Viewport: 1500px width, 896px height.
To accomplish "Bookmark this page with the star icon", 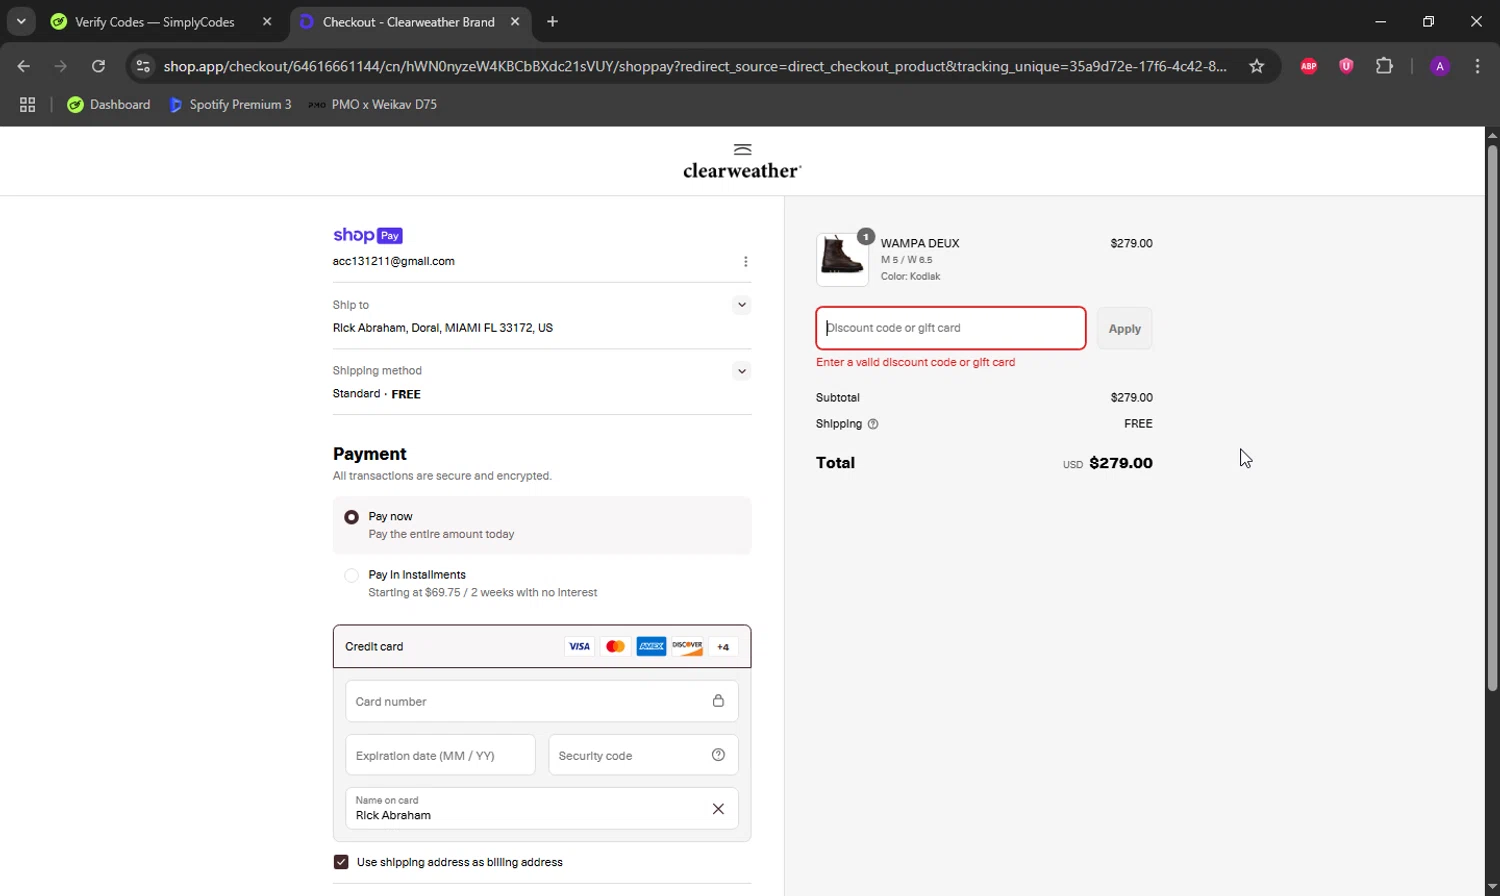I will (x=1257, y=66).
